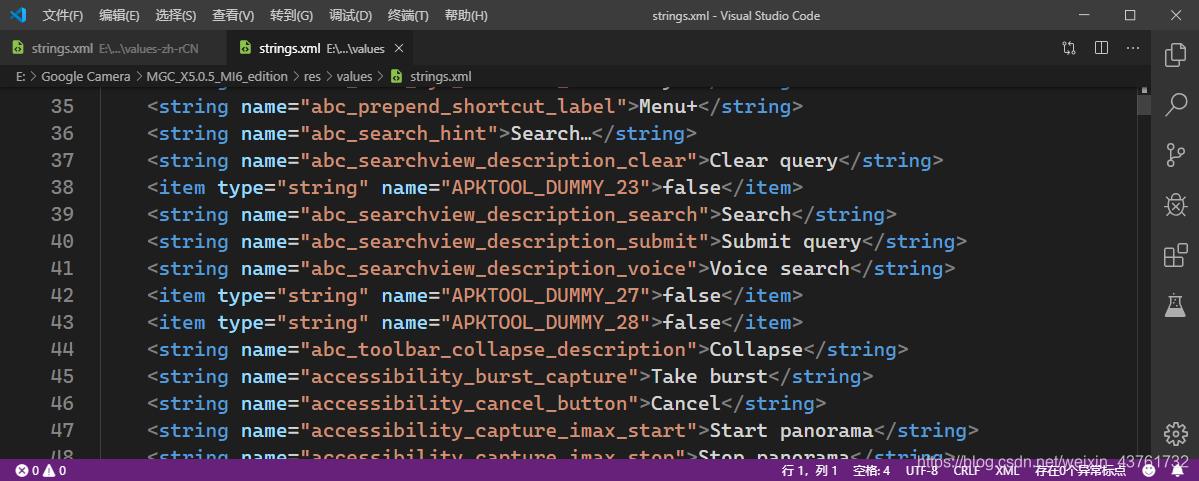The width and height of the screenshot is (1199, 481).
Task: Close the strings.xml values tab
Action: click(398, 48)
